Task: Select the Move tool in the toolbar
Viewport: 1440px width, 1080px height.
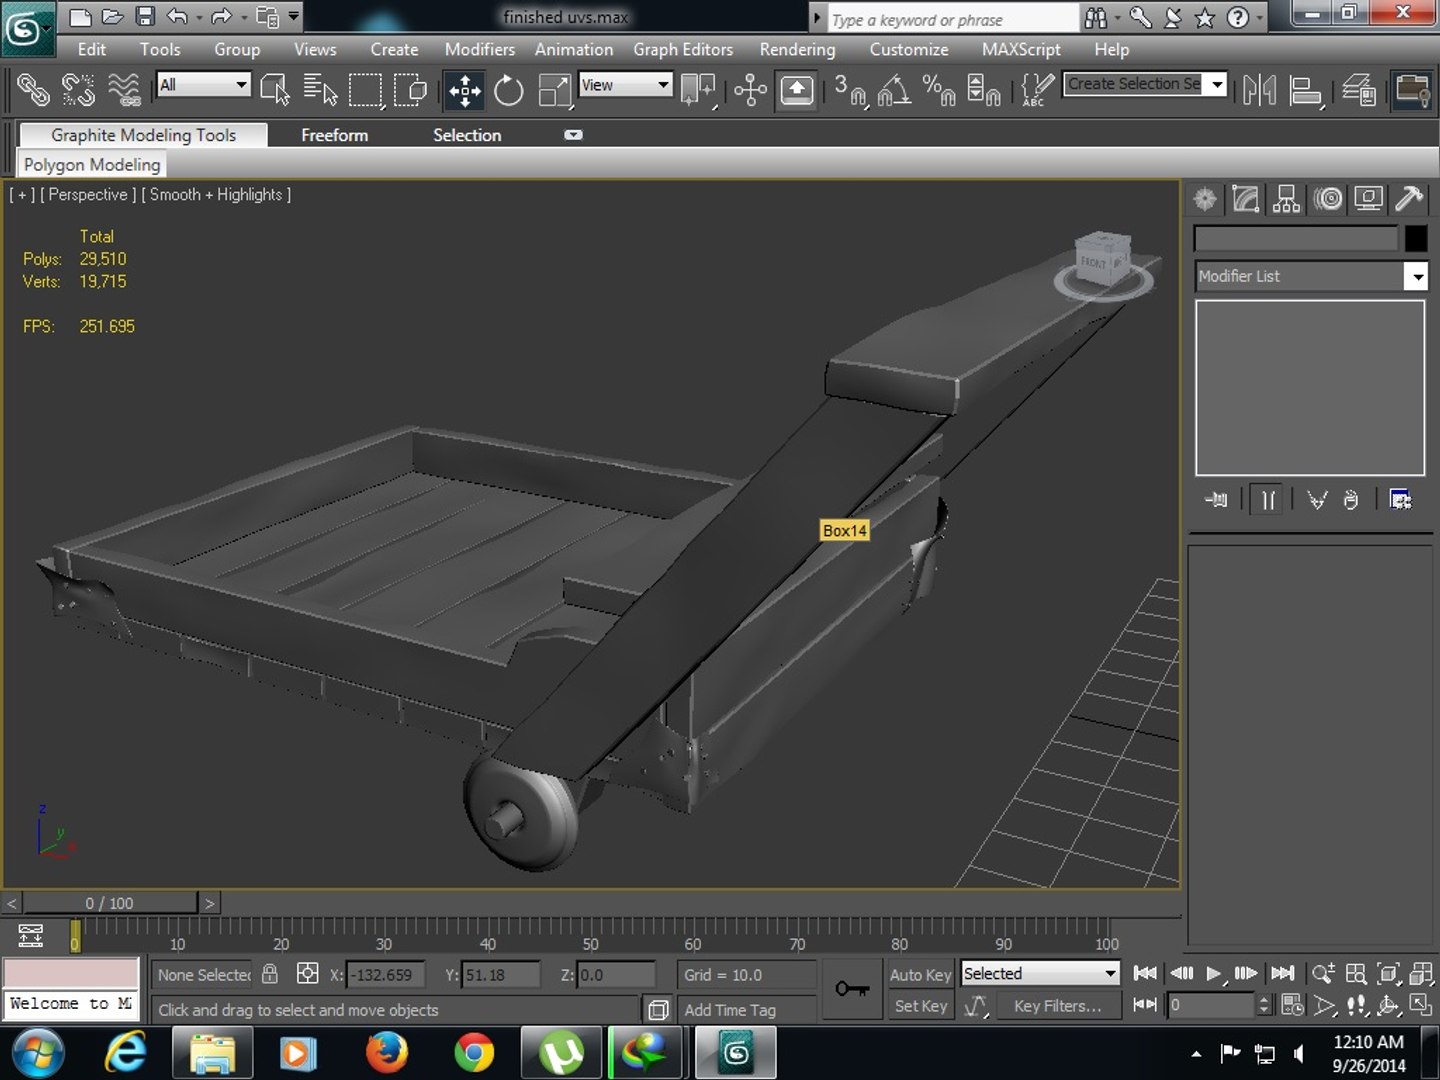Action: [x=465, y=91]
